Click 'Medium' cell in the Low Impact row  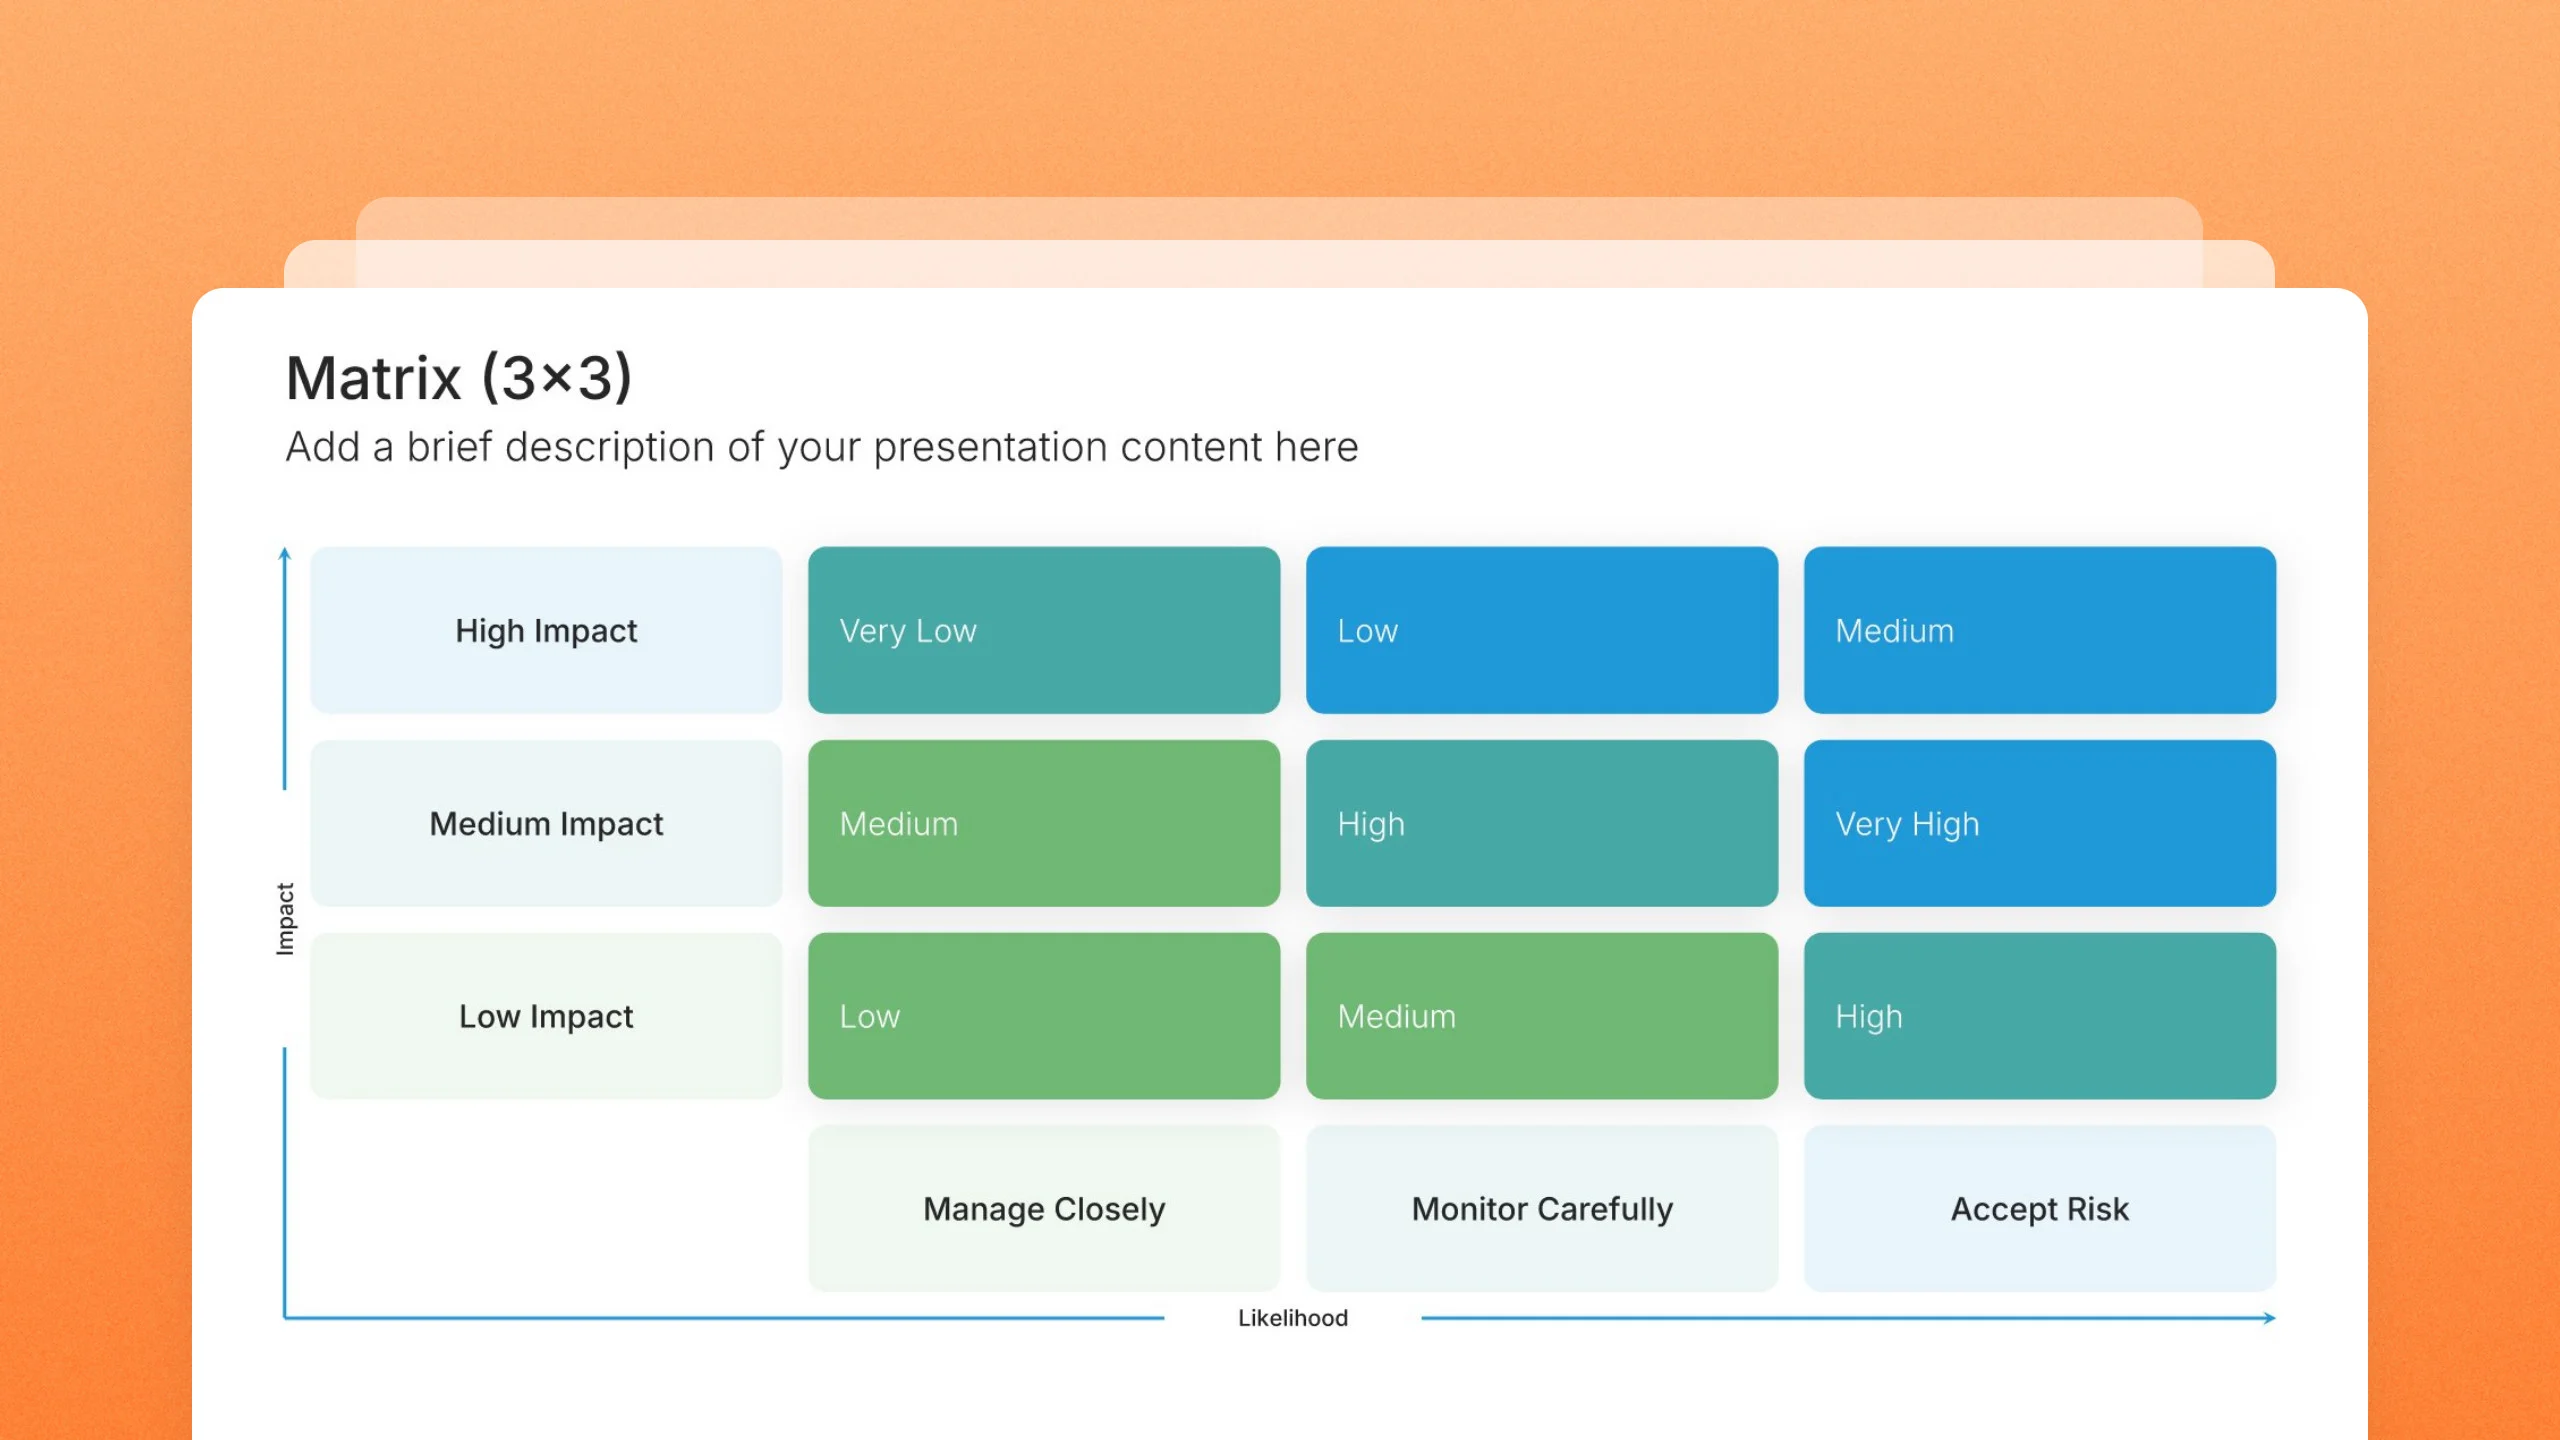(1542, 1016)
